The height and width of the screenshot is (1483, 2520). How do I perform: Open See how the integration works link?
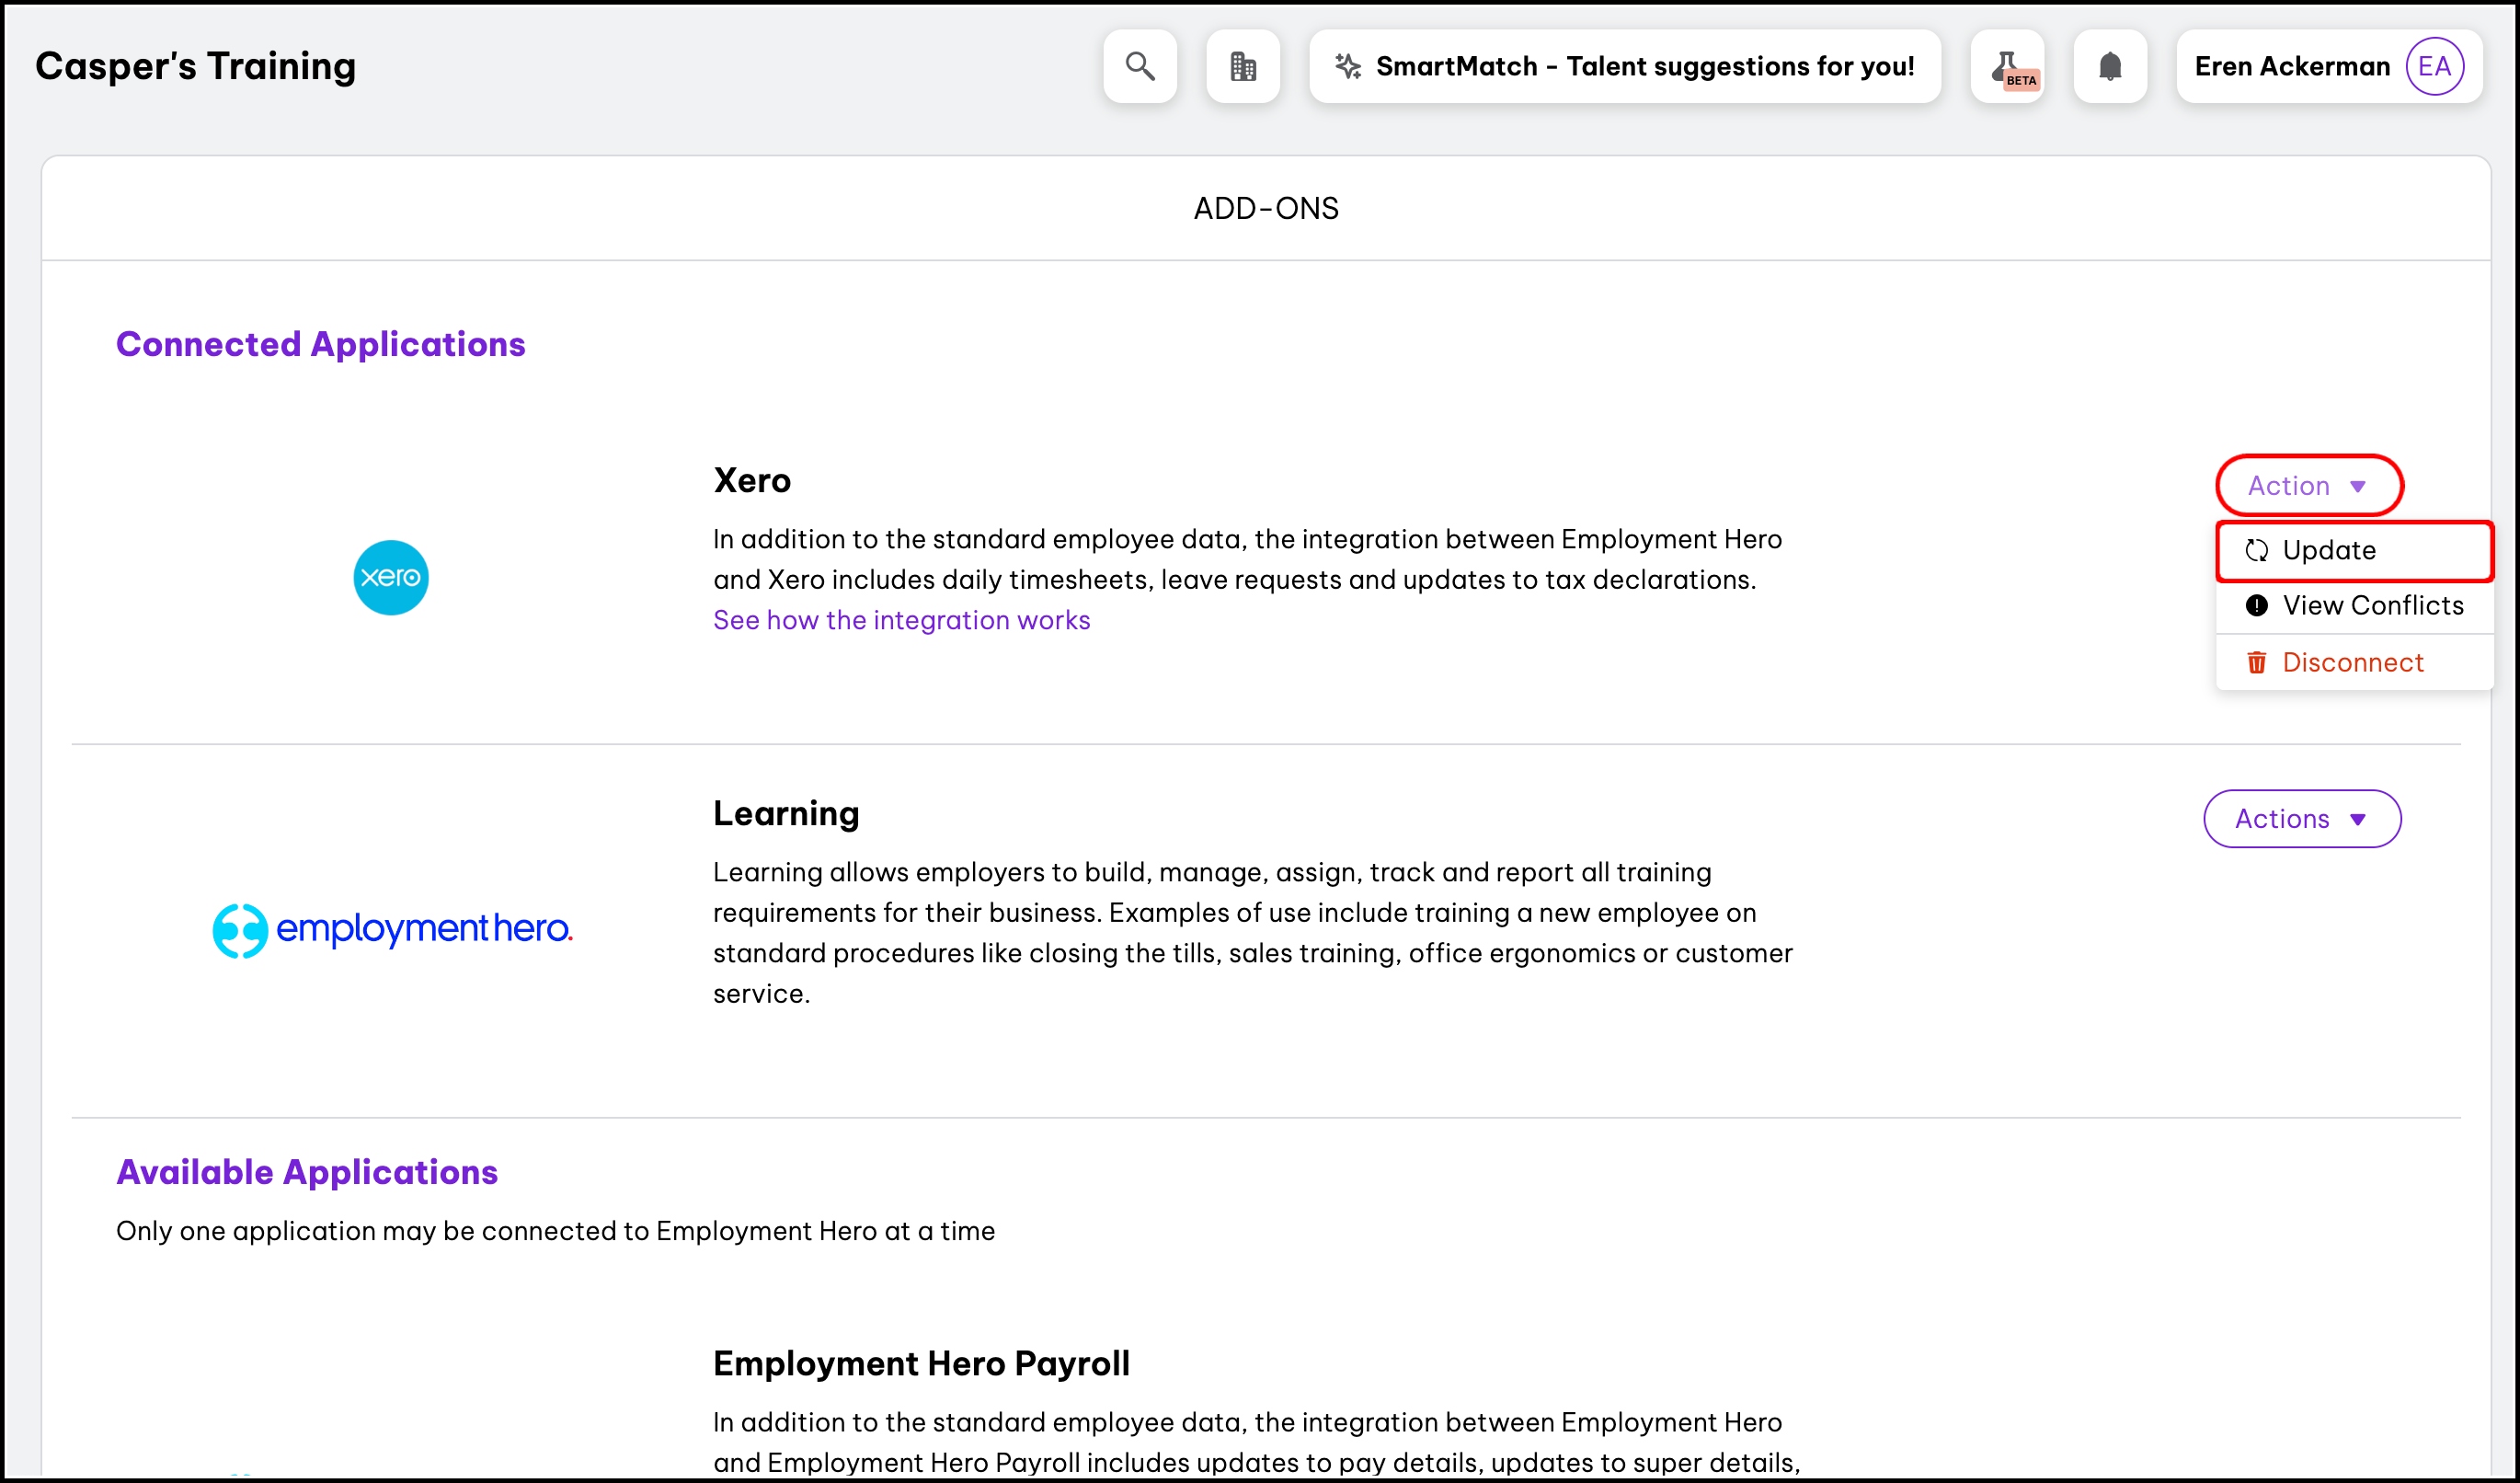click(901, 620)
